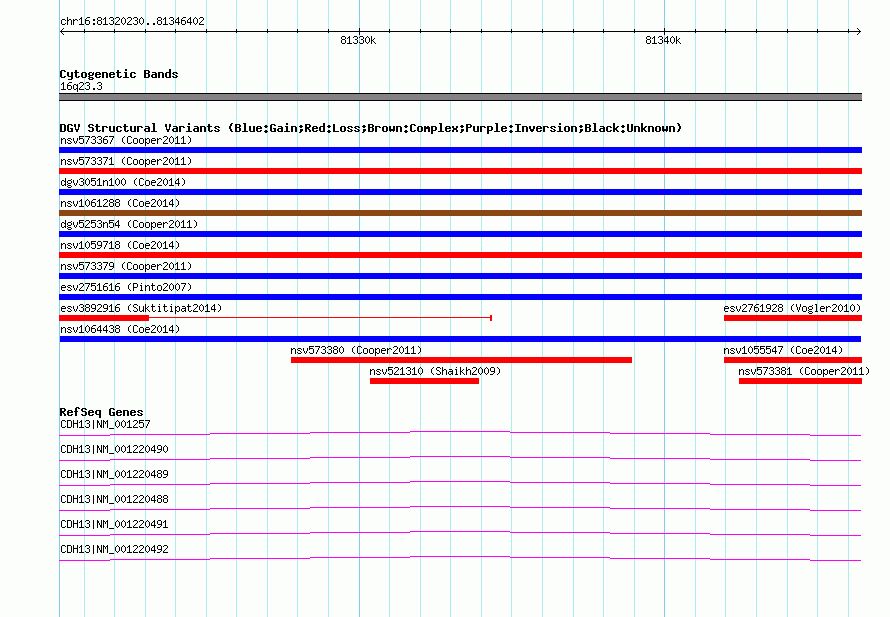Click the nsv573380 (Cooper2011) loss bar
The height and width of the screenshot is (617, 890).
(461, 360)
